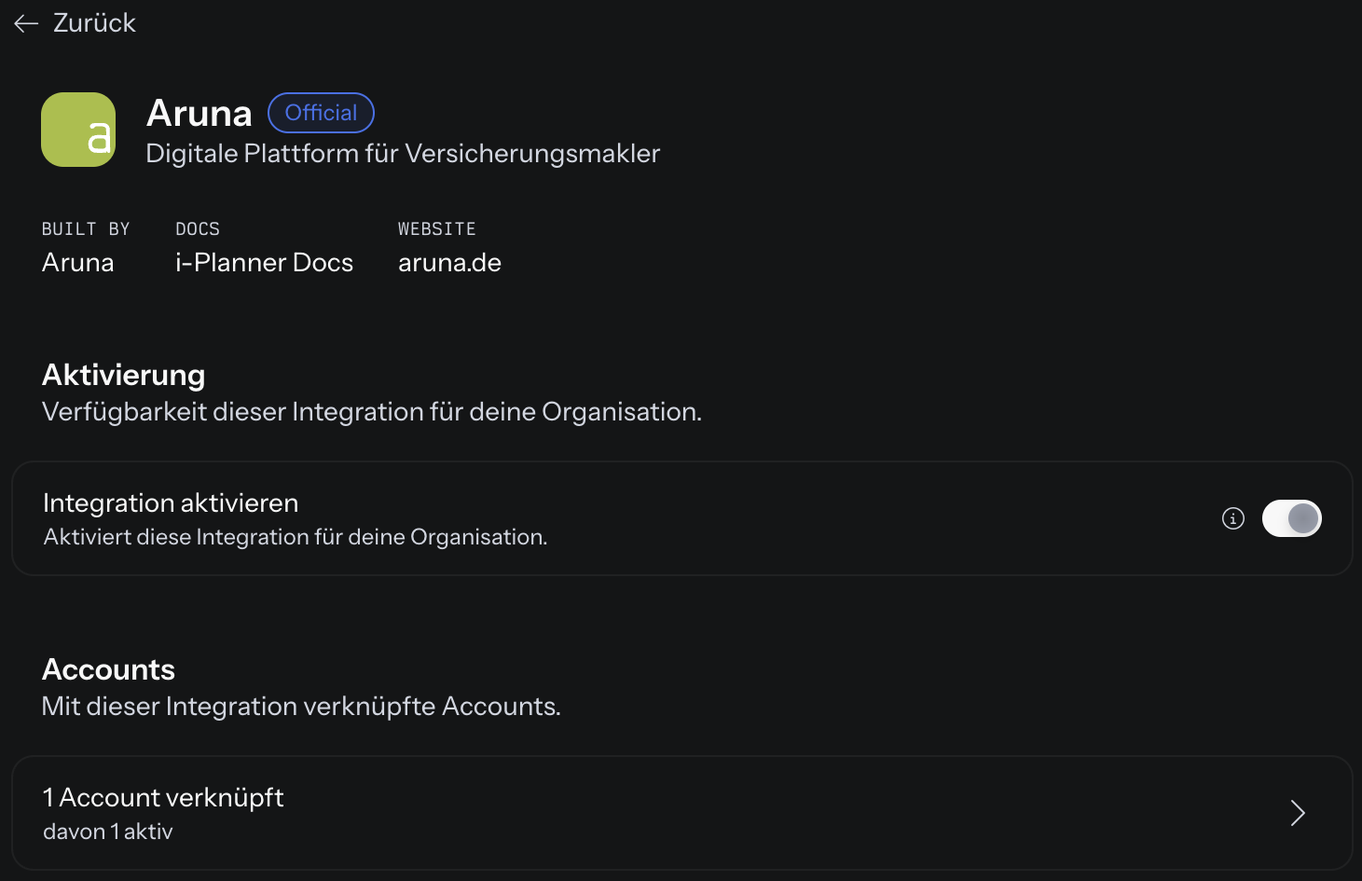
Task: Click the Aruna builder name under Built By
Action: click(x=78, y=263)
